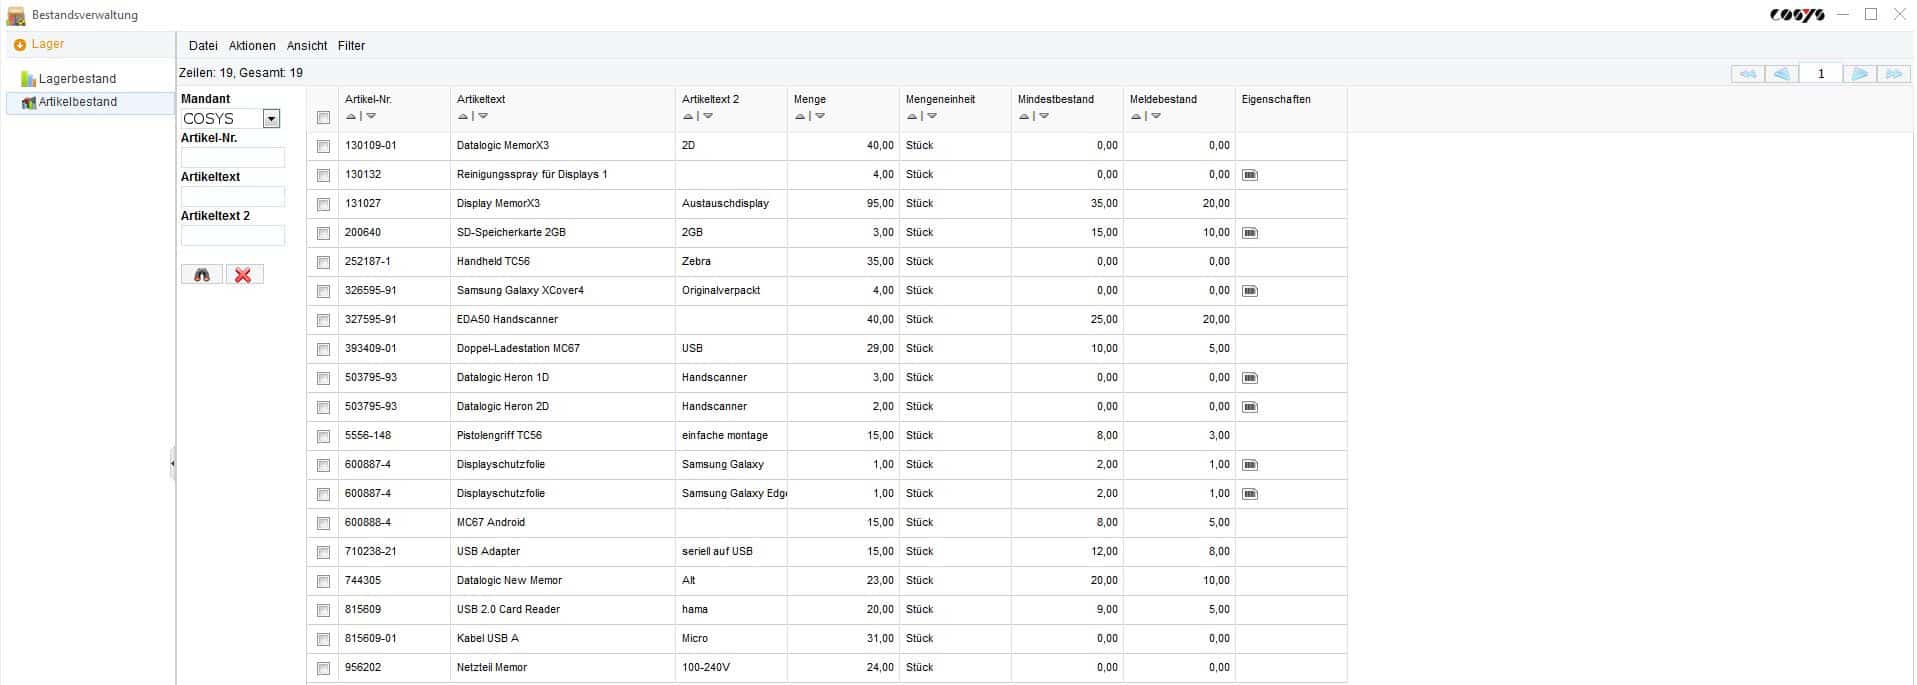The width and height of the screenshot is (1917, 685).
Task: Open the Filter menu
Action: point(351,46)
